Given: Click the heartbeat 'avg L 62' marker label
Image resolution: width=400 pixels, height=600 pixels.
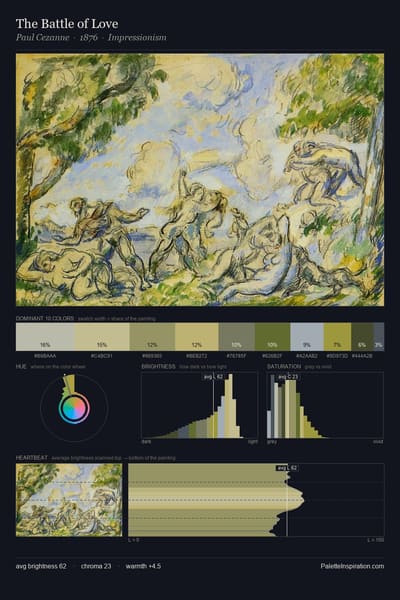Looking at the screenshot, I should point(287,468).
